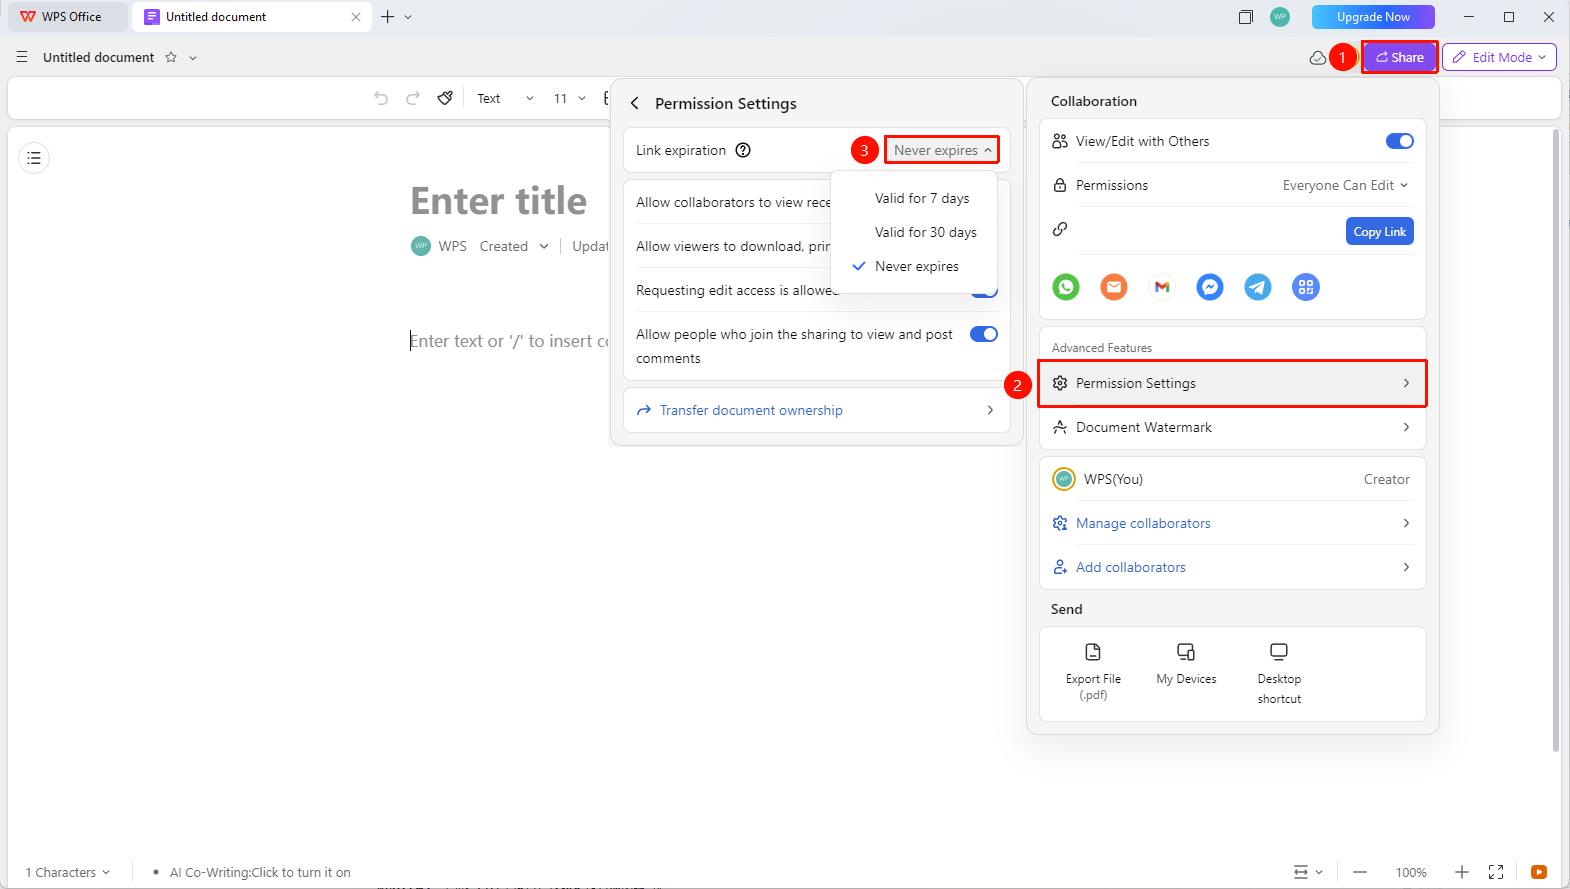This screenshot has width=1570, height=889.
Task: Choose Never expires in the list
Action: pyautogui.click(x=914, y=266)
